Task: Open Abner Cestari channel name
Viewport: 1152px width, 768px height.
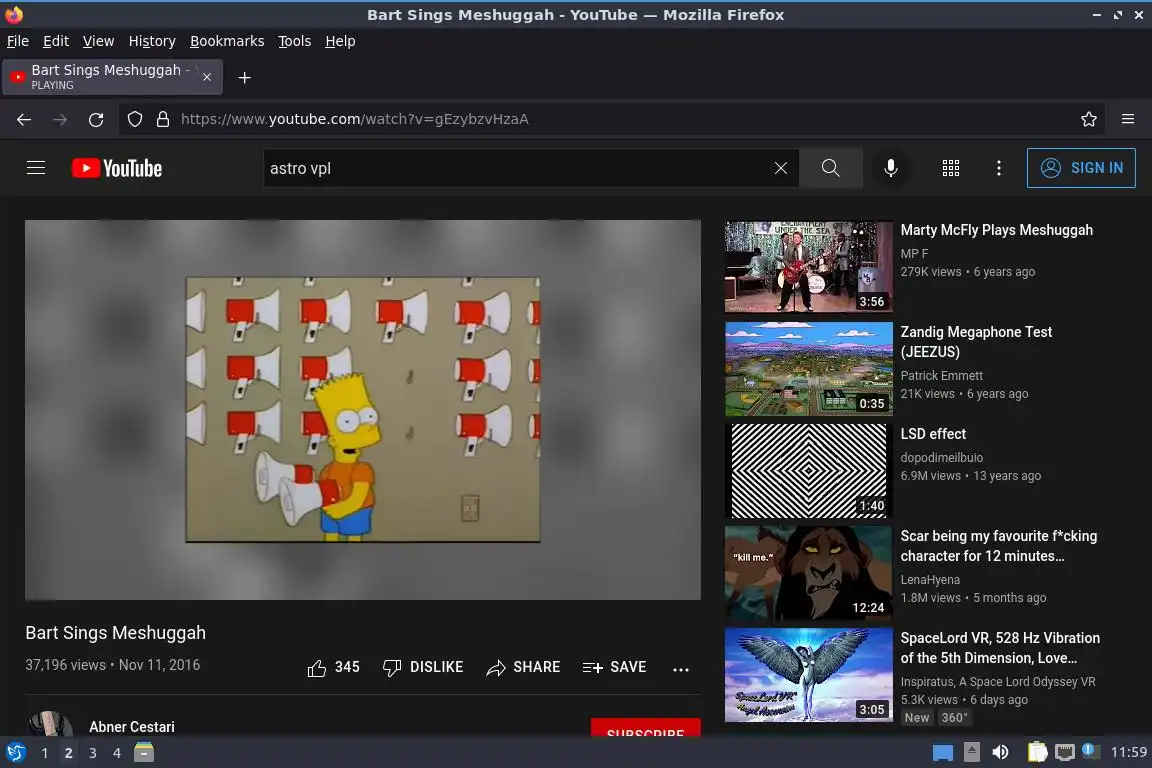Action: tap(132, 726)
